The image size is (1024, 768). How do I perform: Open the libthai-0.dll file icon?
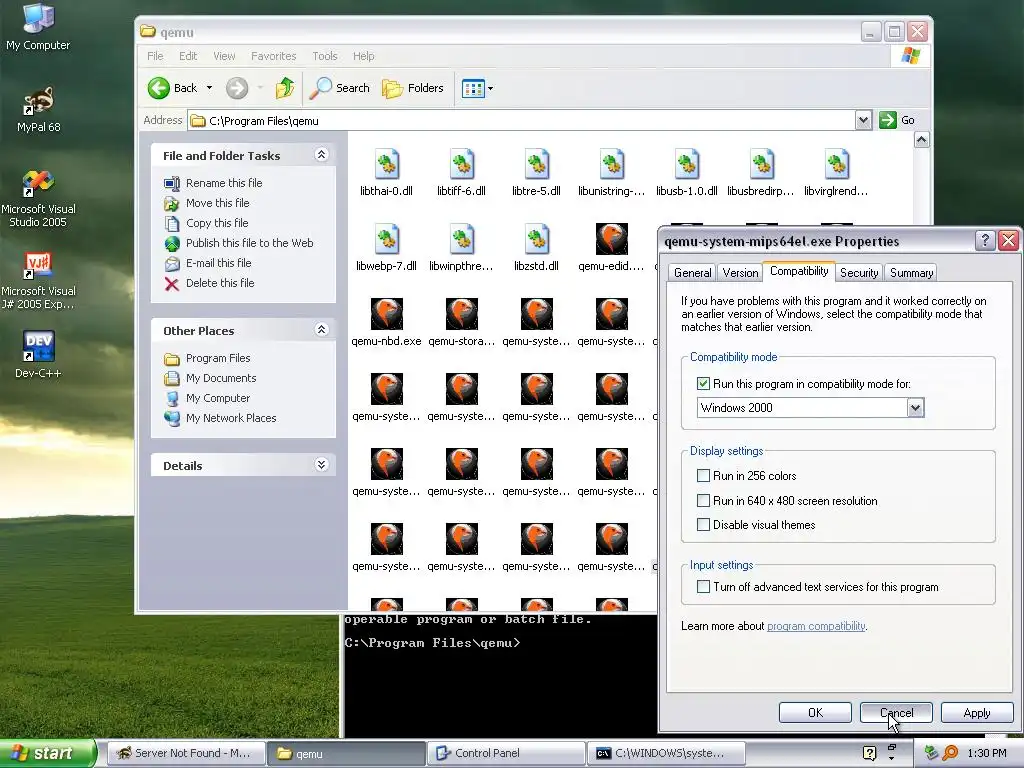click(x=386, y=164)
